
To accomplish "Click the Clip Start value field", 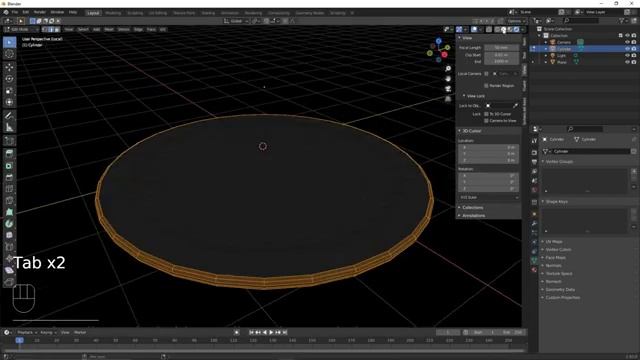I will point(501,55).
